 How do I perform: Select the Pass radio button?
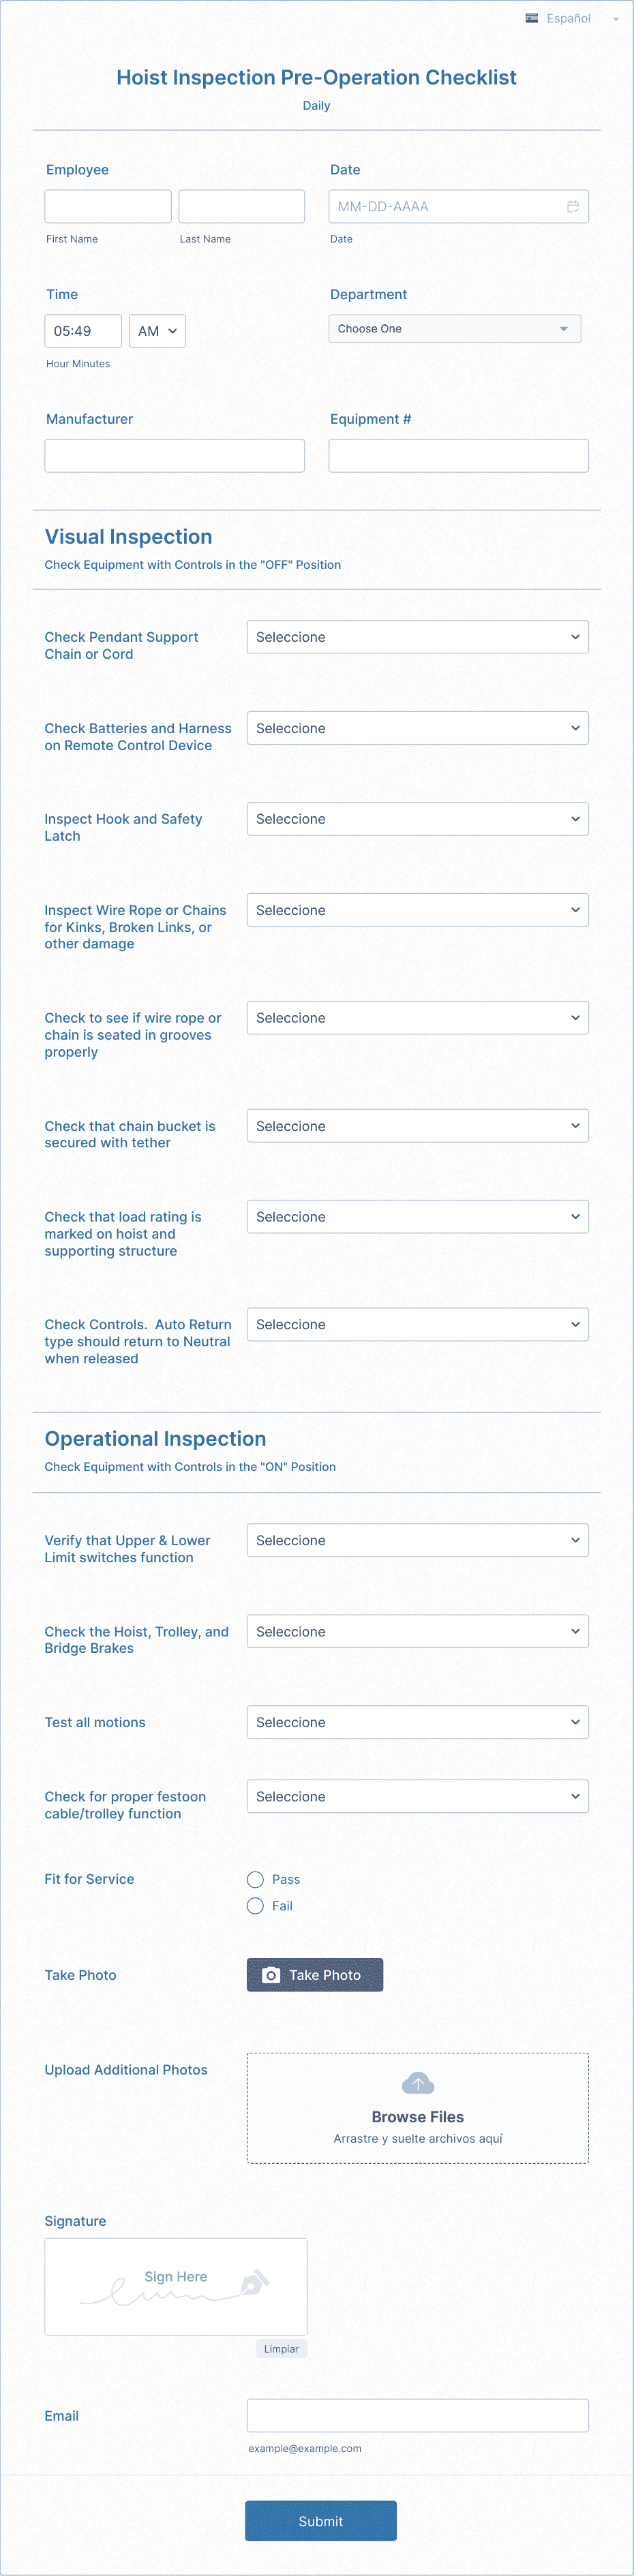point(255,1880)
